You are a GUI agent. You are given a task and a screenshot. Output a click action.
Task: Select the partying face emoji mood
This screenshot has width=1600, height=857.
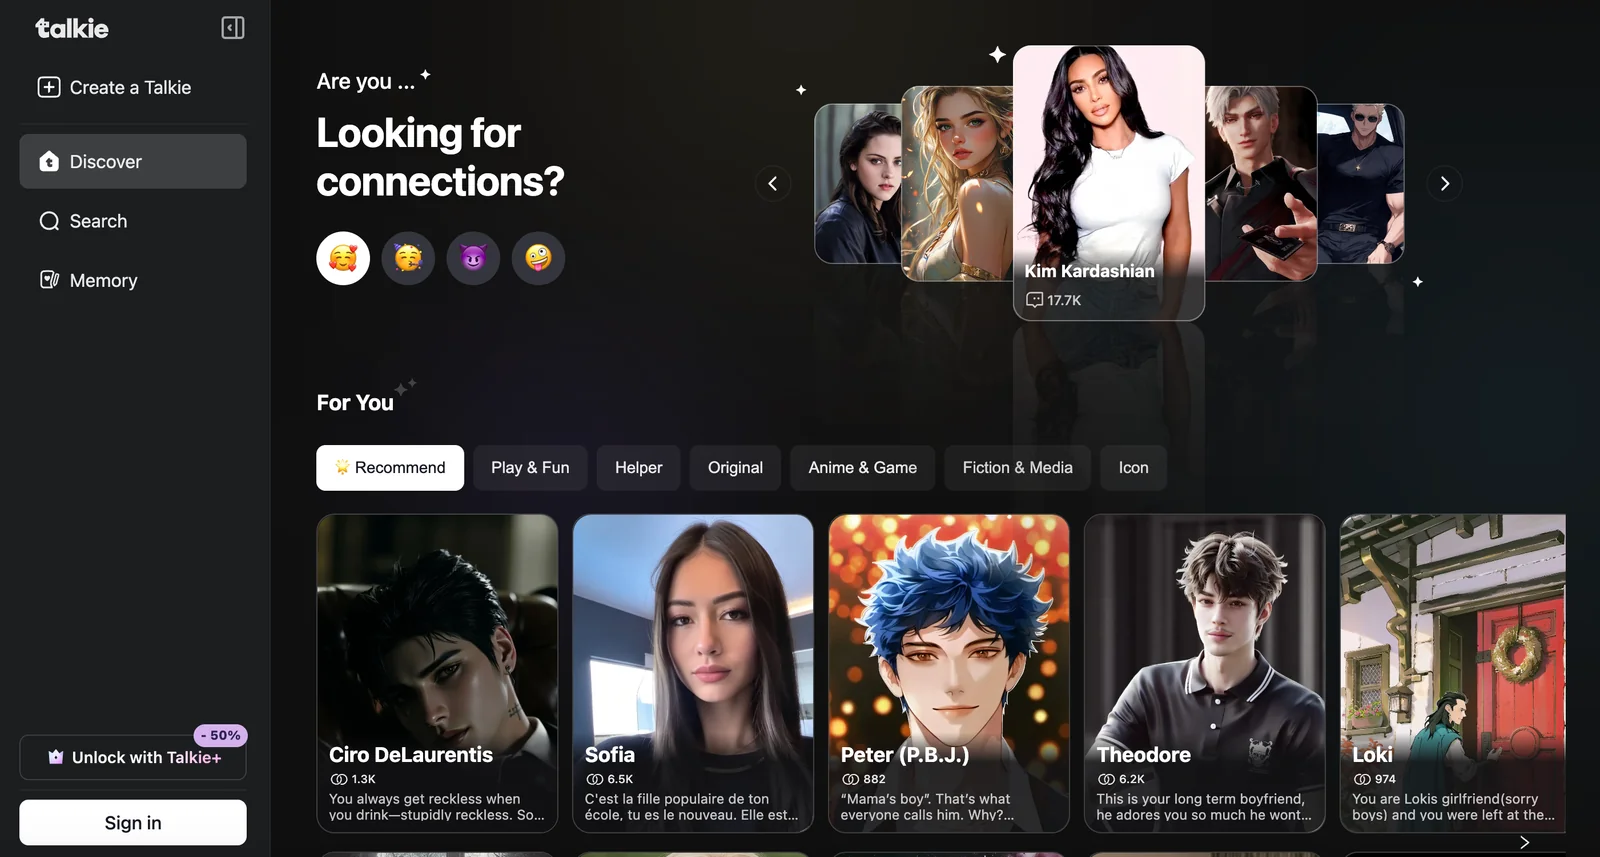point(408,258)
